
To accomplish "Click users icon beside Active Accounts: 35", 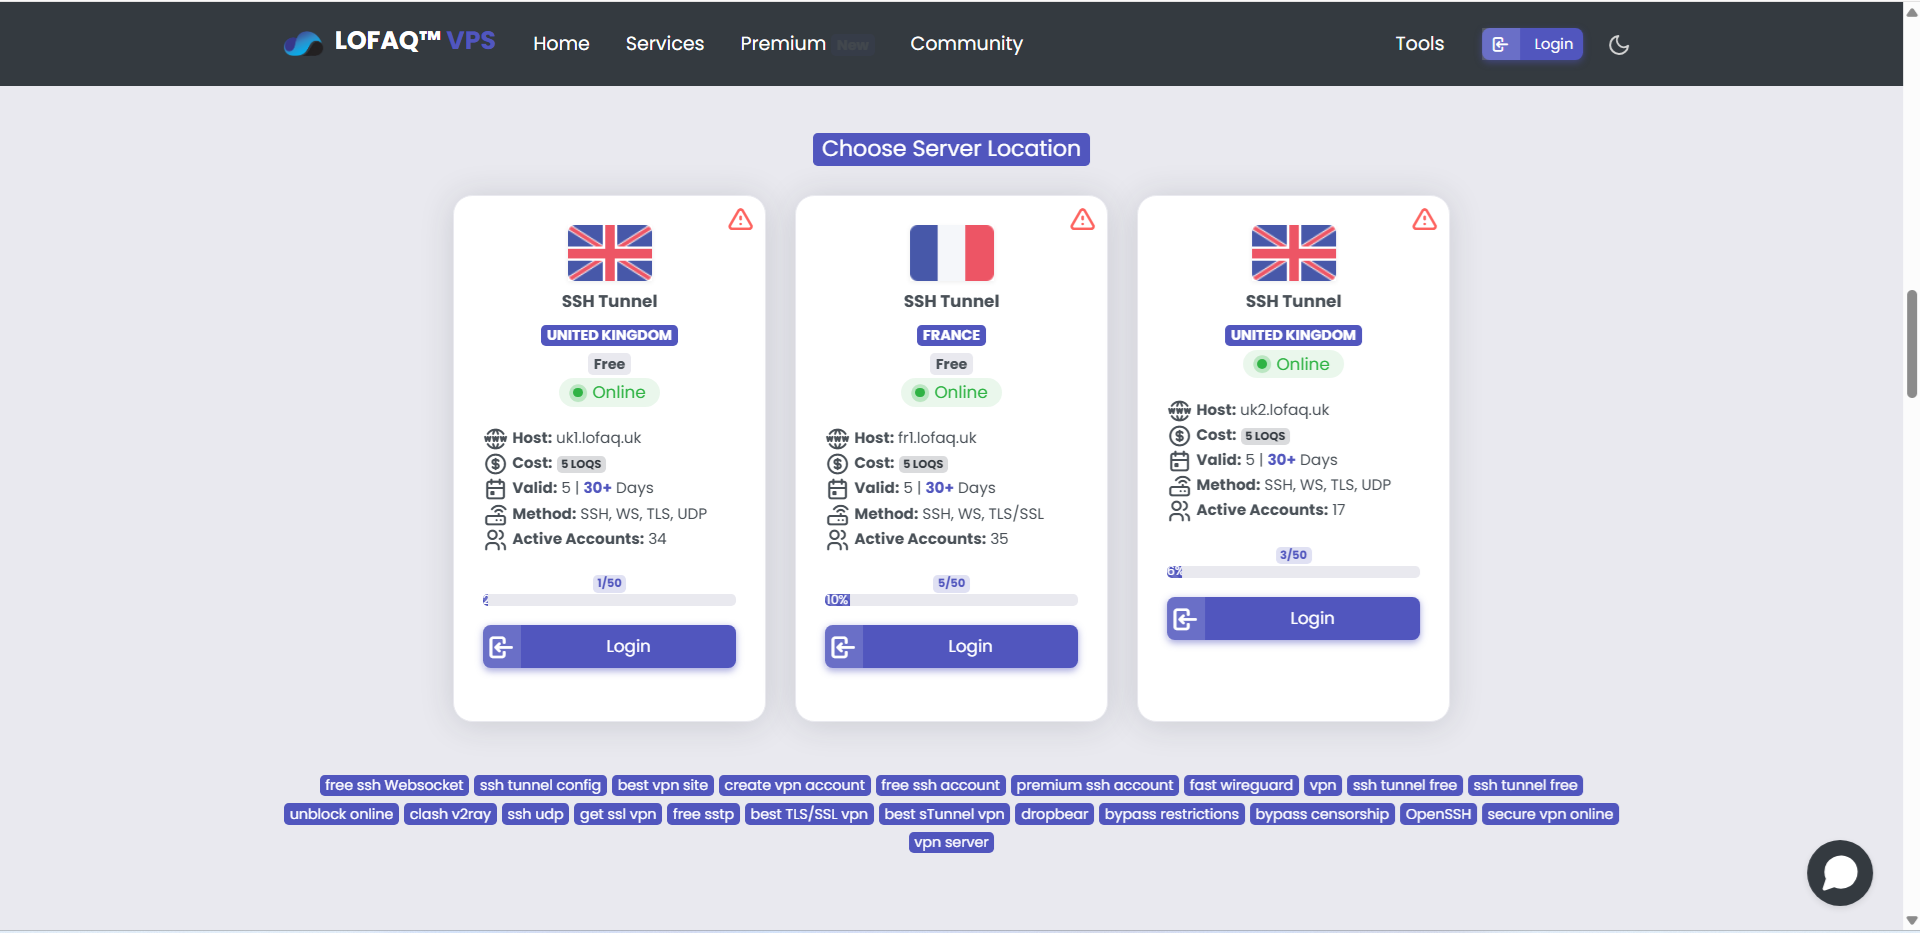I will pyautogui.click(x=837, y=540).
